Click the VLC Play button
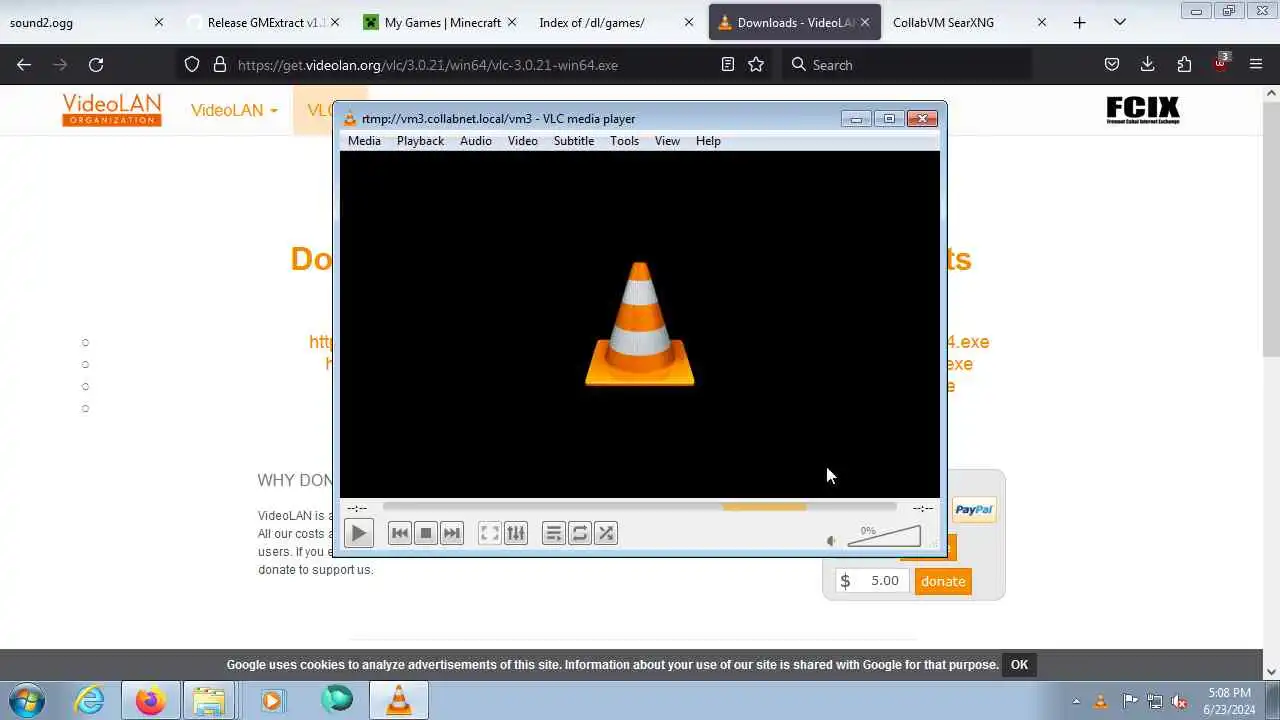This screenshot has height=720, width=1280. [358, 533]
